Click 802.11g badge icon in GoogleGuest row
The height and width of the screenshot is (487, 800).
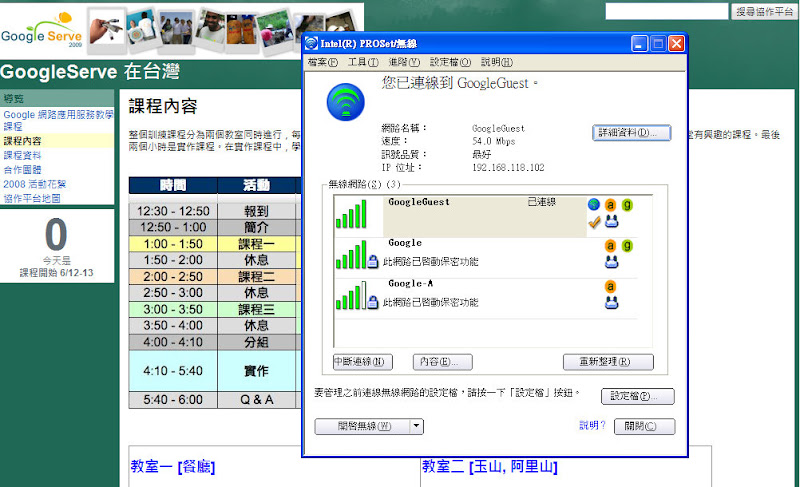click(627, 205)
